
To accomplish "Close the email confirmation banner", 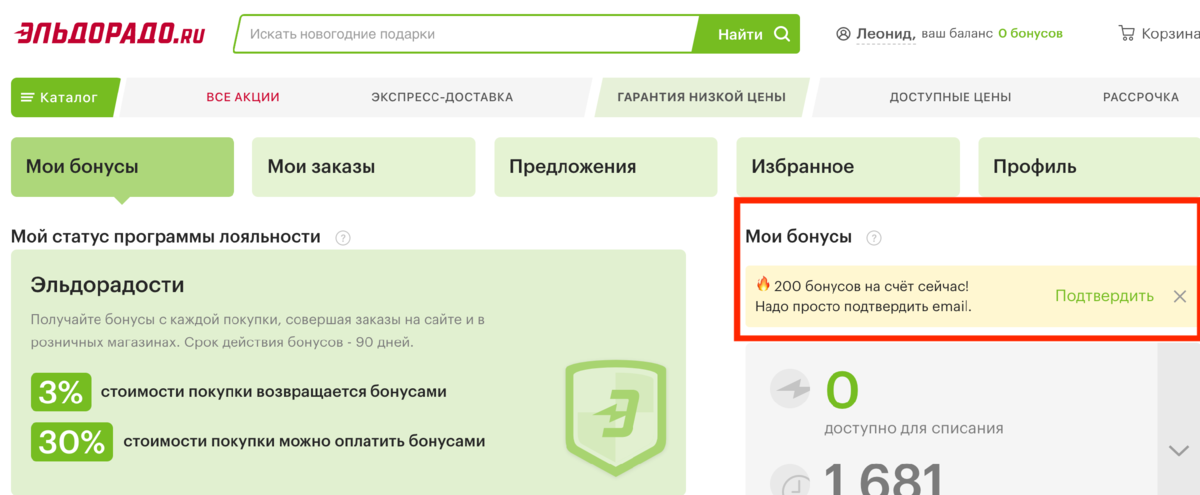I will click(1180, 296).
